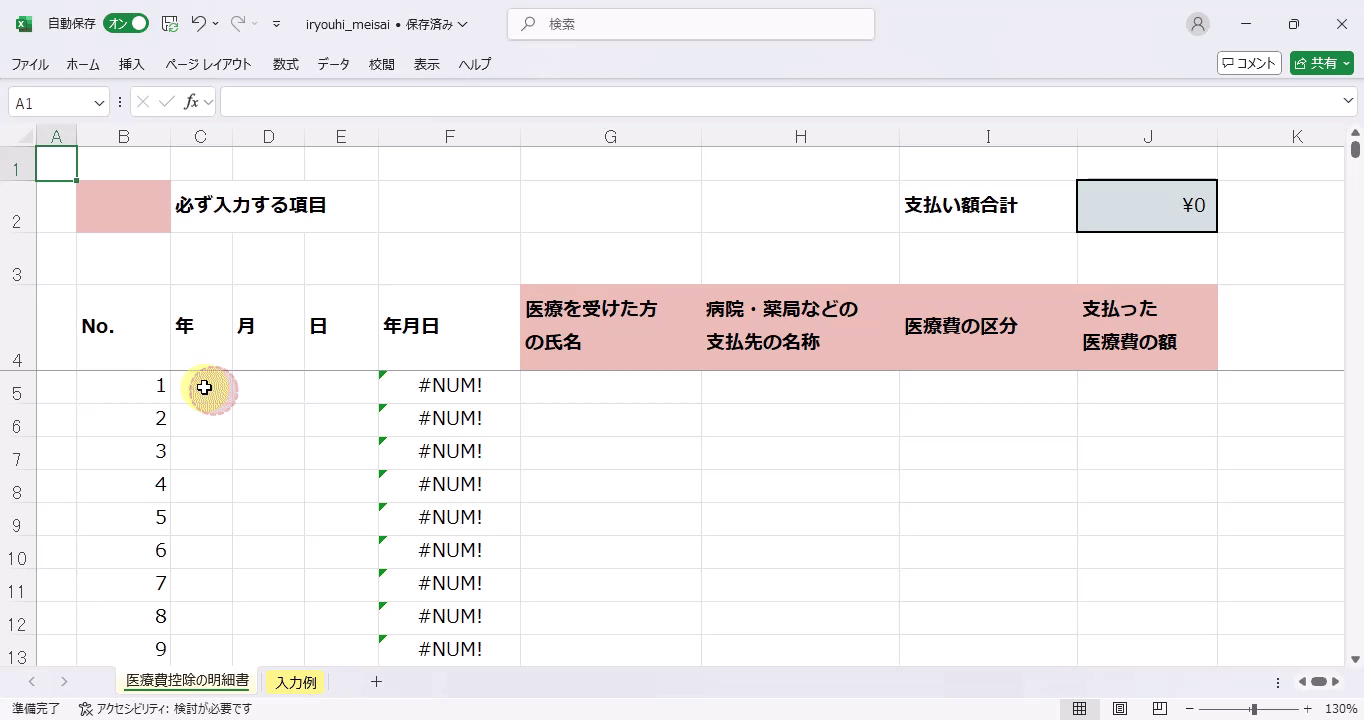The height and width of the screenshot is (720, 1364).
Task: Expand the Name Box dropdown arrow
Action: (x=99, y=103)
